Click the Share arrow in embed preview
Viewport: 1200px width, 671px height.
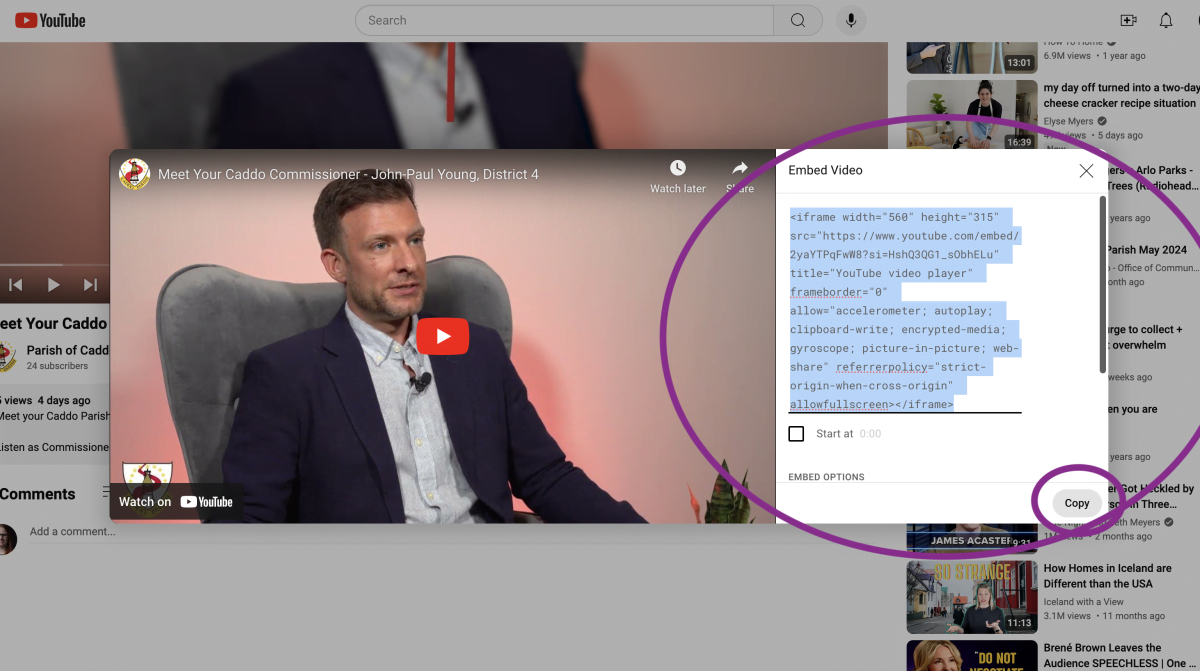pyautogui.click(x=740, y=169)
